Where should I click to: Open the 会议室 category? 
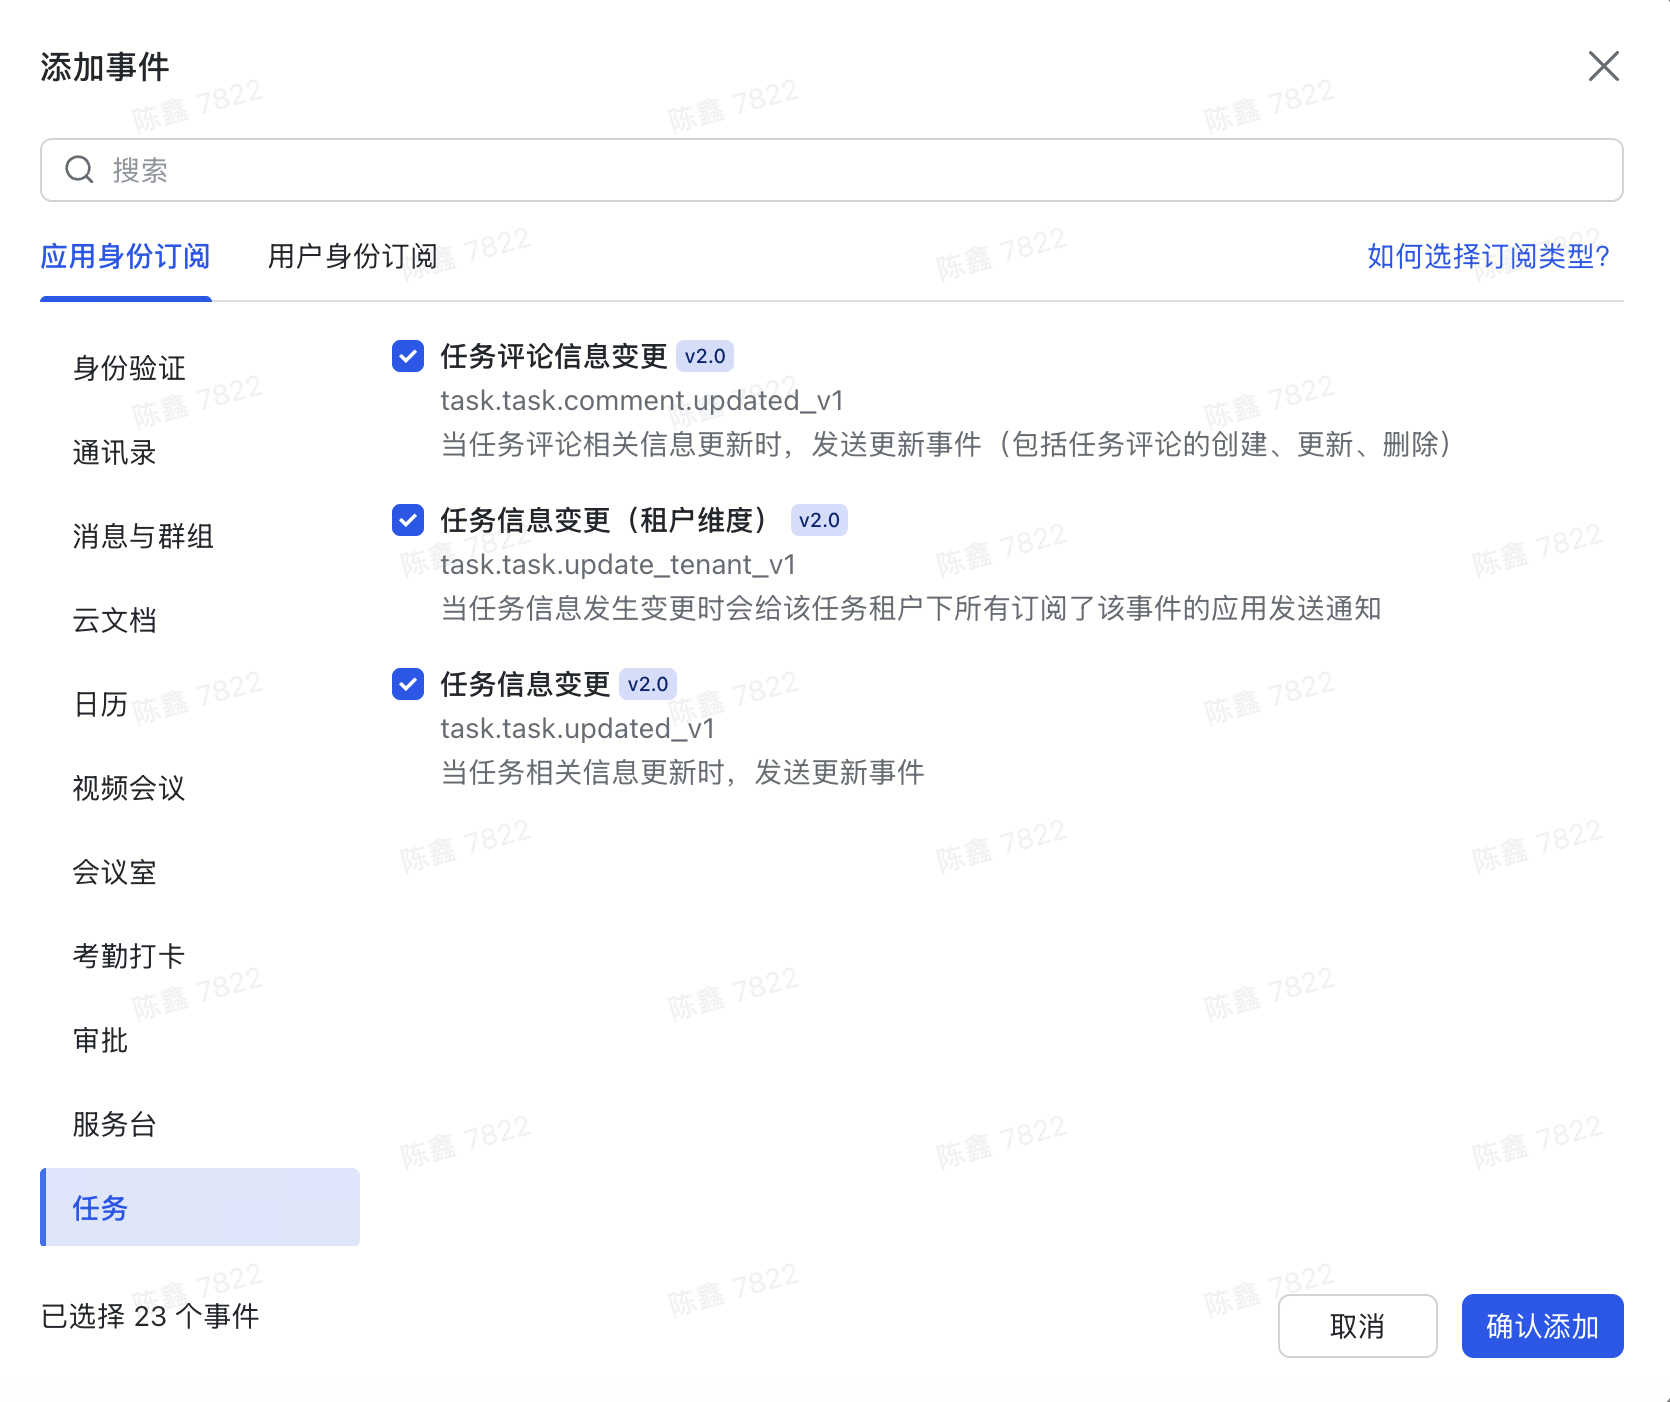pyautogui.click(x=115, y=873)
